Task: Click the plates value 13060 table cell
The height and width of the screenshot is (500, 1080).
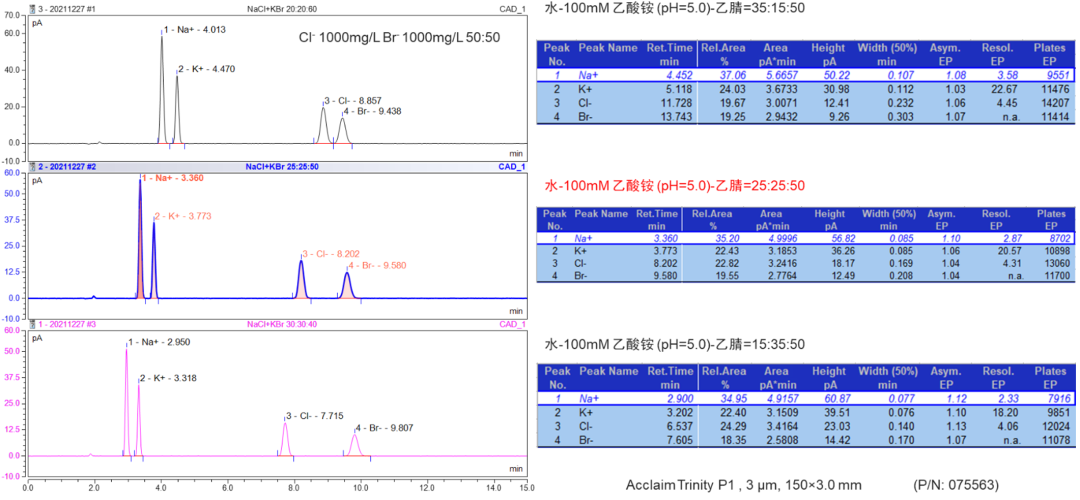Action: (1050, 263)
